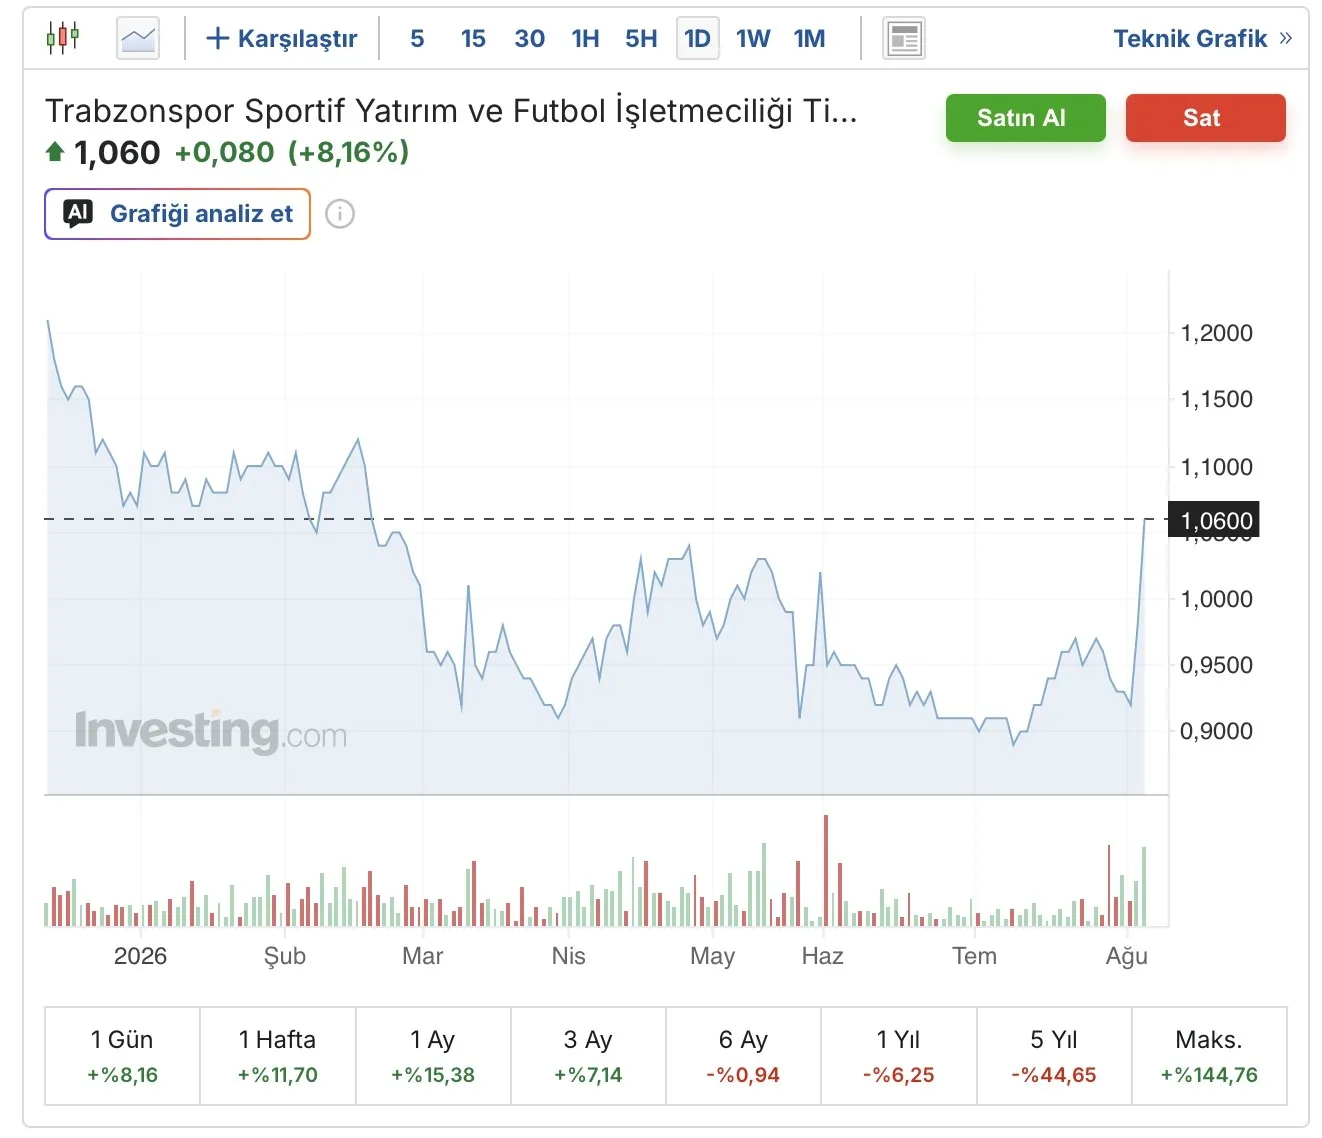Image resolution: width=1322 pixels, height=1138 pixels.
Task: Switch to the area chart icon
Action: tap(138, 39)
